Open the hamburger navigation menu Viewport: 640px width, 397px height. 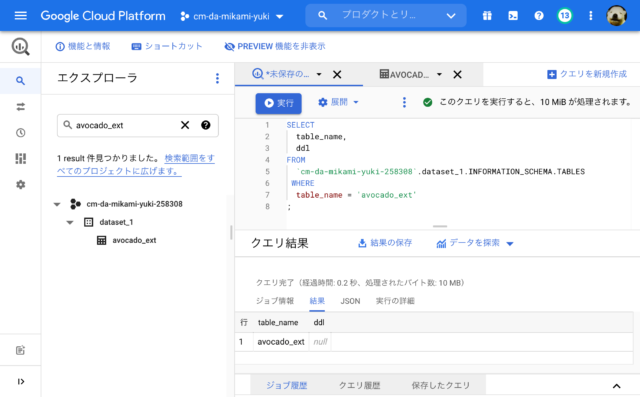coord(20,16)
